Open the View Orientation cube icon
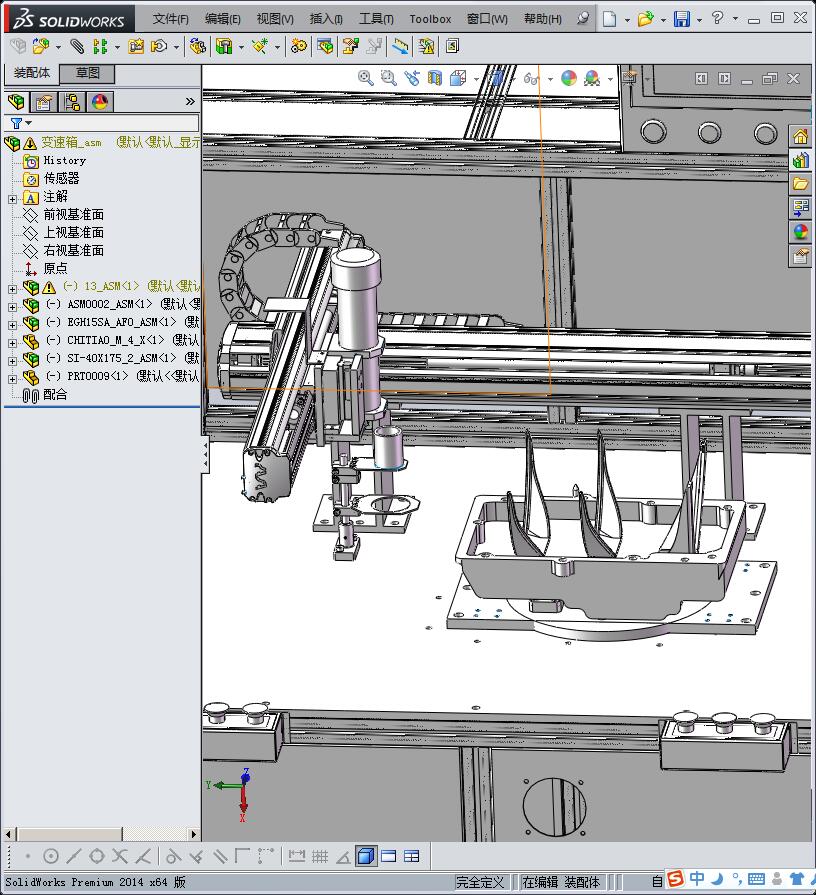Screen dimensions: 816x895 point(458,78)
